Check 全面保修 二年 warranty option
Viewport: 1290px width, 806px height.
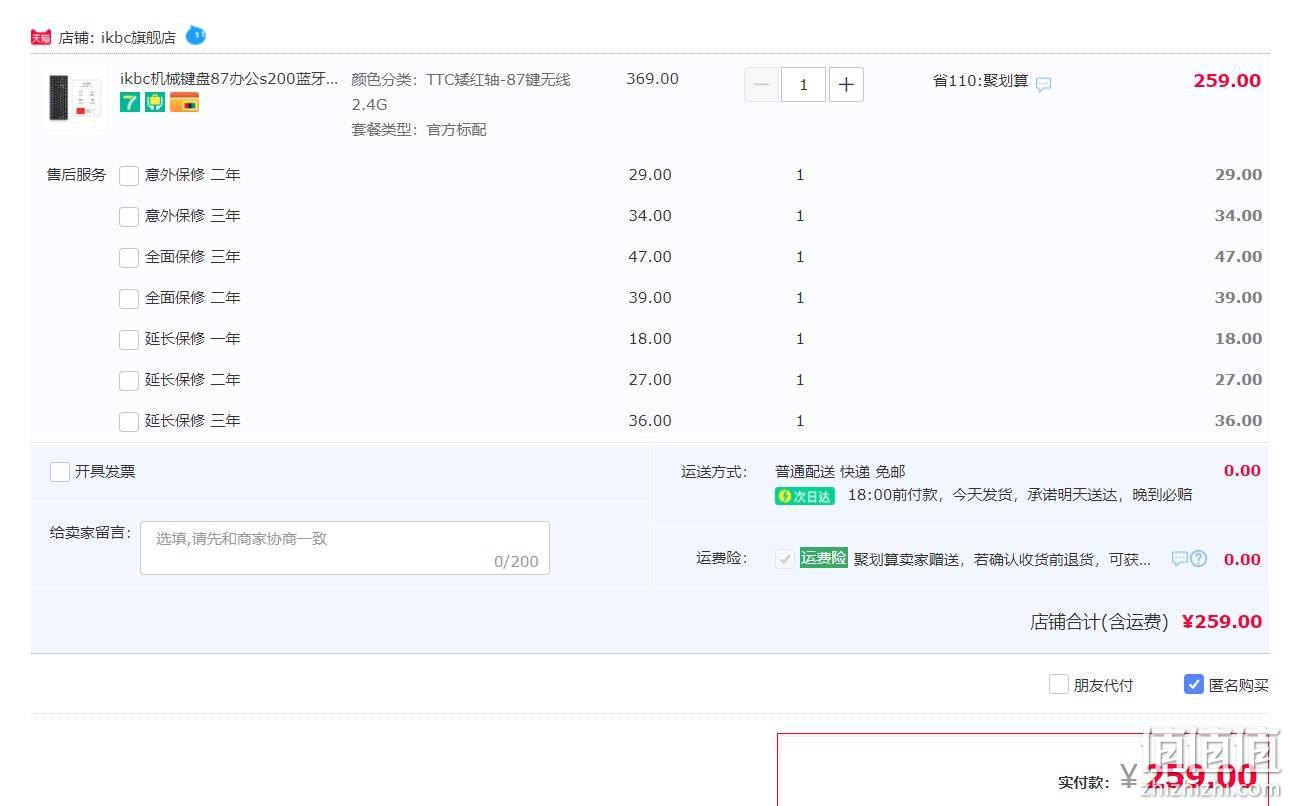[129, 299]
